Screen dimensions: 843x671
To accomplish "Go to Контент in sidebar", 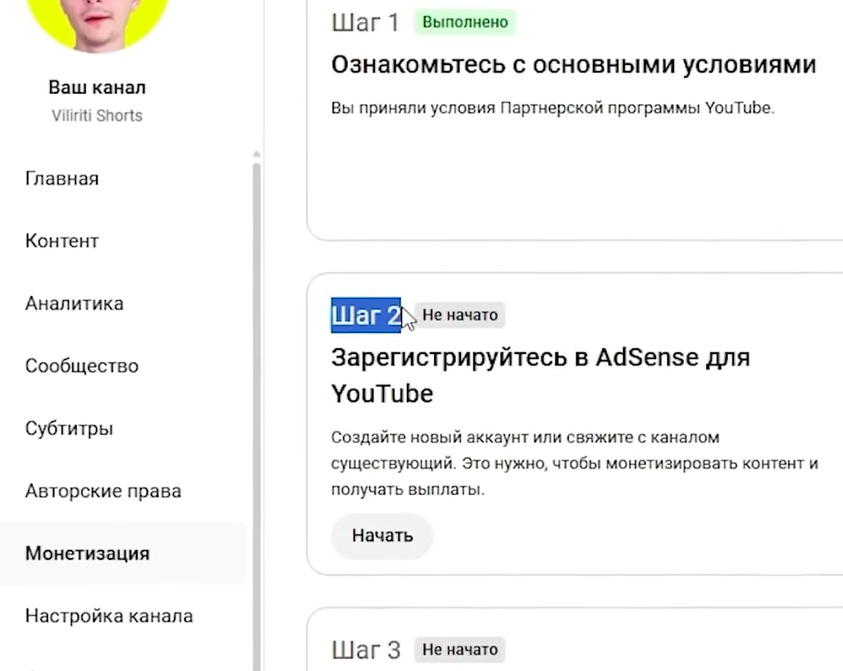I will [62, 241].
